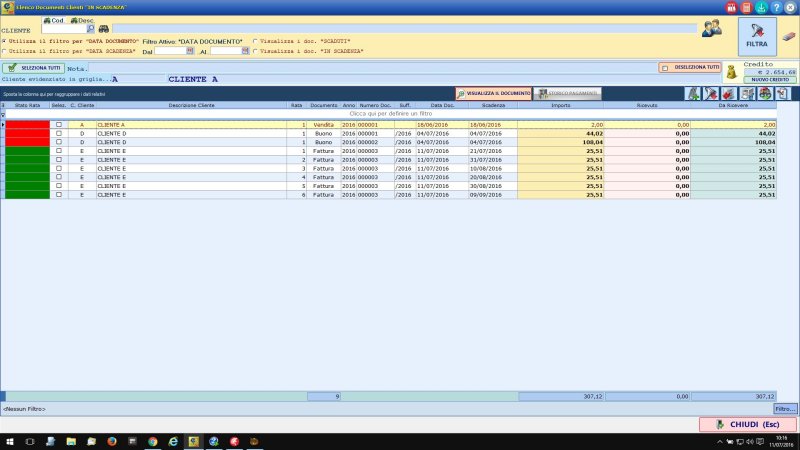Screen dimensions: 800x450
Task: Click SELEZIONA TUTTI button
Action: pos(33,68)
